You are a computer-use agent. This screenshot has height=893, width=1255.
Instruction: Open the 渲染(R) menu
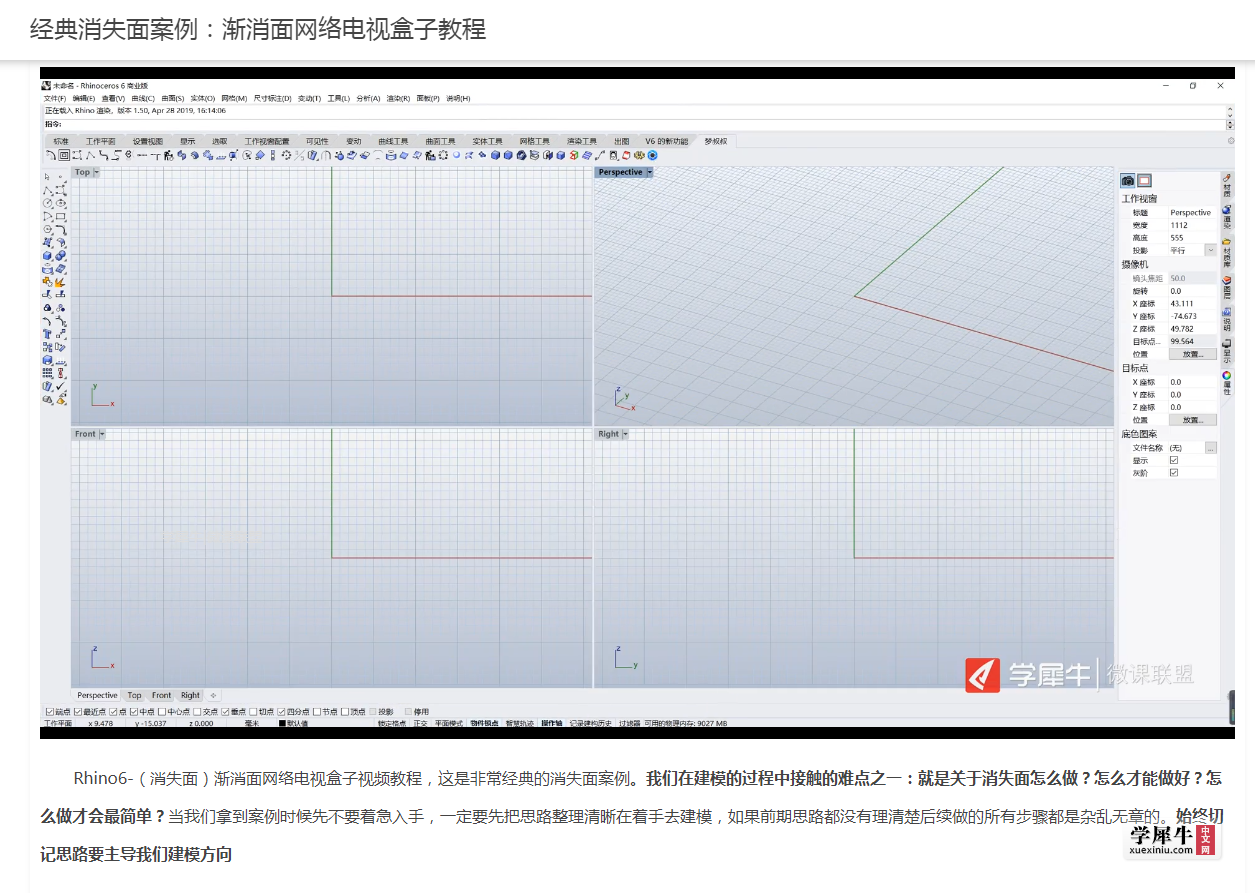coord(399,98)
